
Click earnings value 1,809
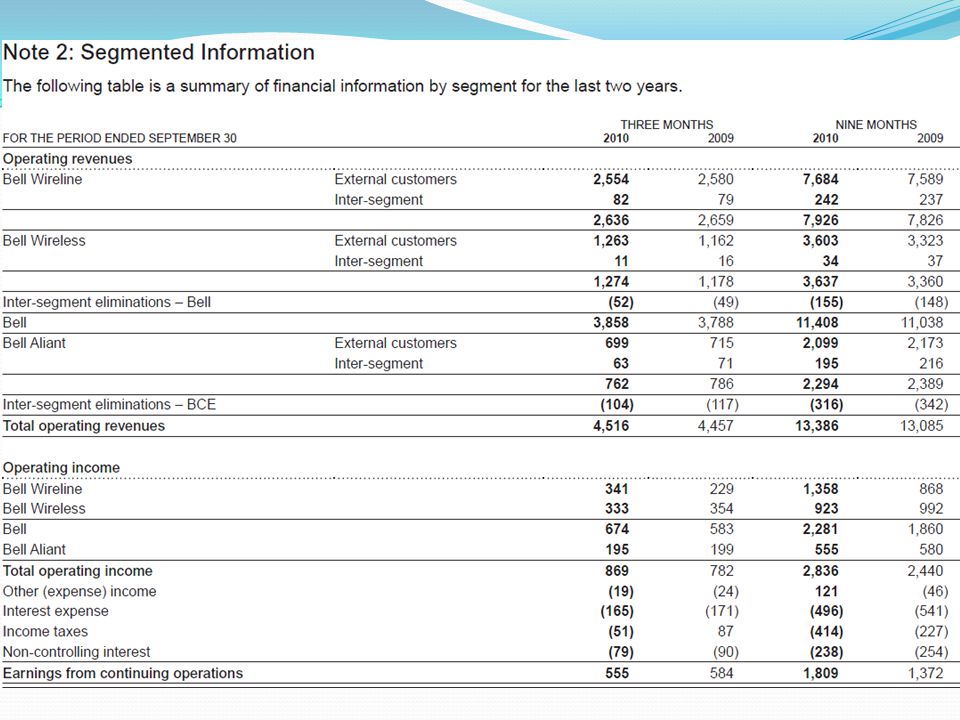(x=820, y=673)
